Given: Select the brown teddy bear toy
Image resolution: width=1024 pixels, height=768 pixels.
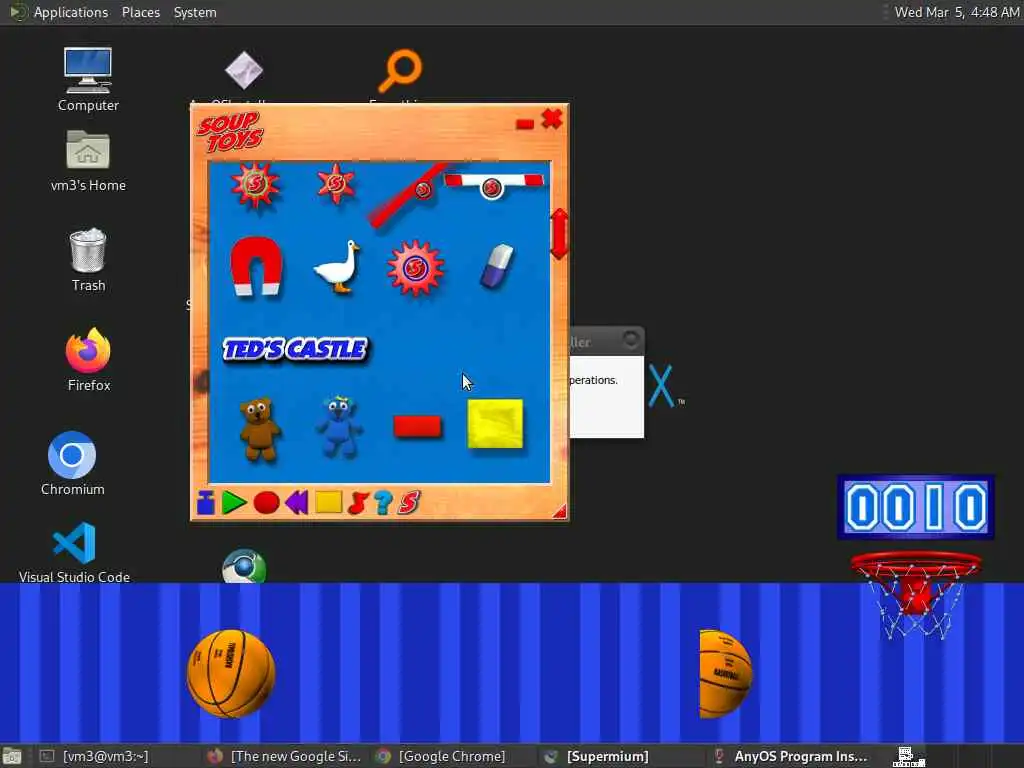Looking at the screenshot, I should (260, 430).
